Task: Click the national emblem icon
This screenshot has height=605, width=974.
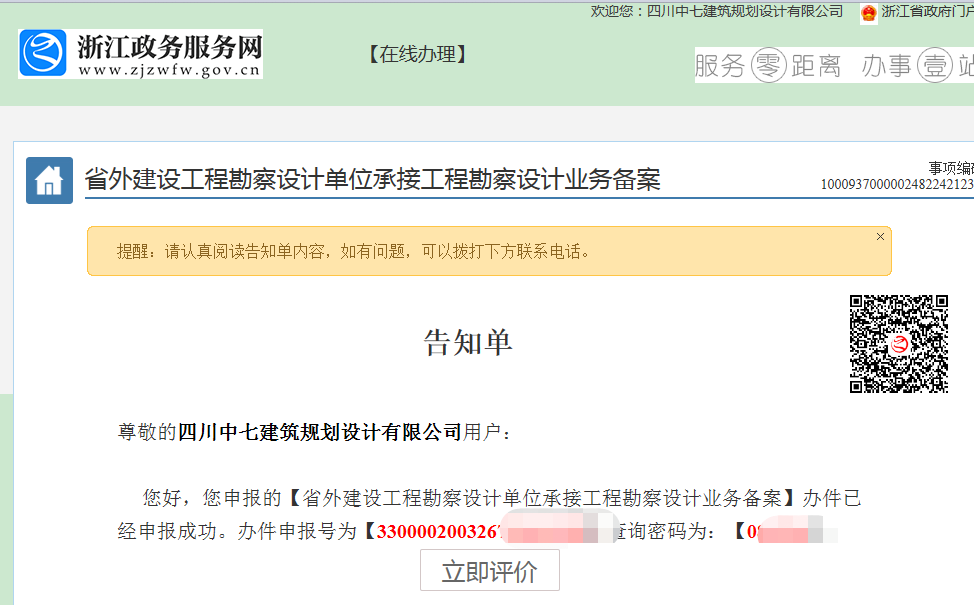Action: tap(866, 13)
